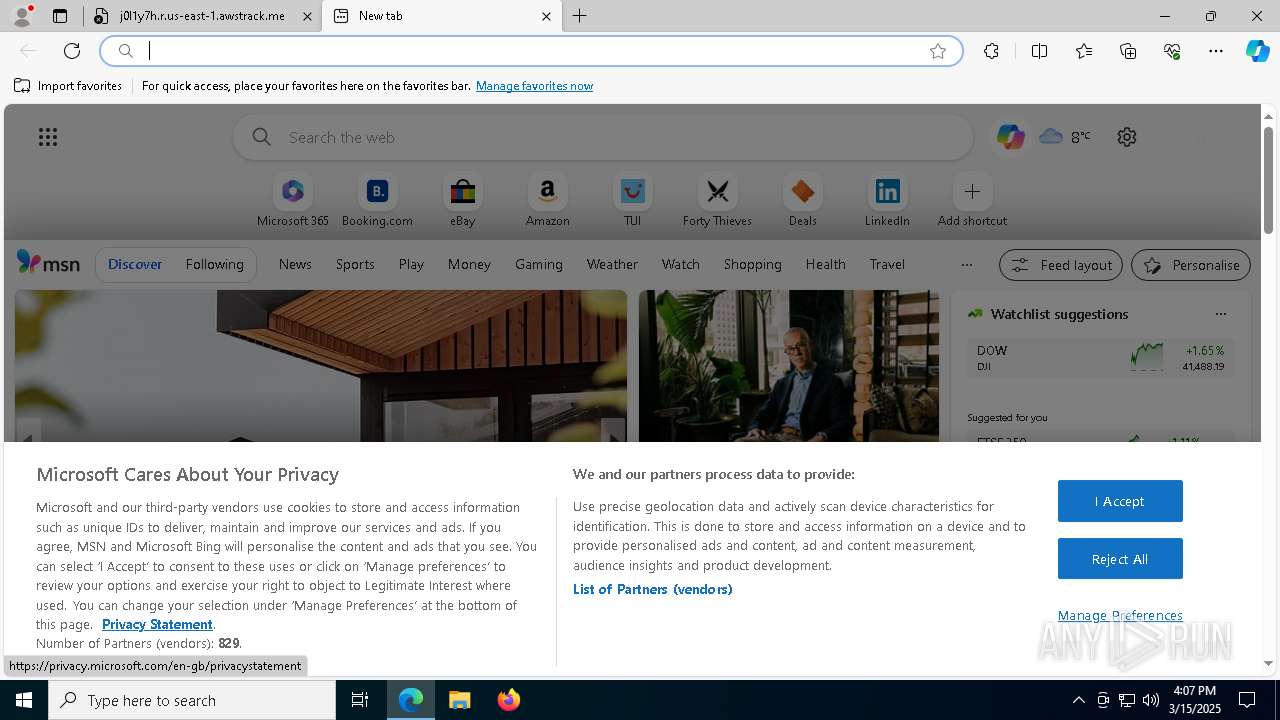This screenshot has width=1280, height=720.
Task: Open List of Partners (vendors) link
Action: [653, 589]
